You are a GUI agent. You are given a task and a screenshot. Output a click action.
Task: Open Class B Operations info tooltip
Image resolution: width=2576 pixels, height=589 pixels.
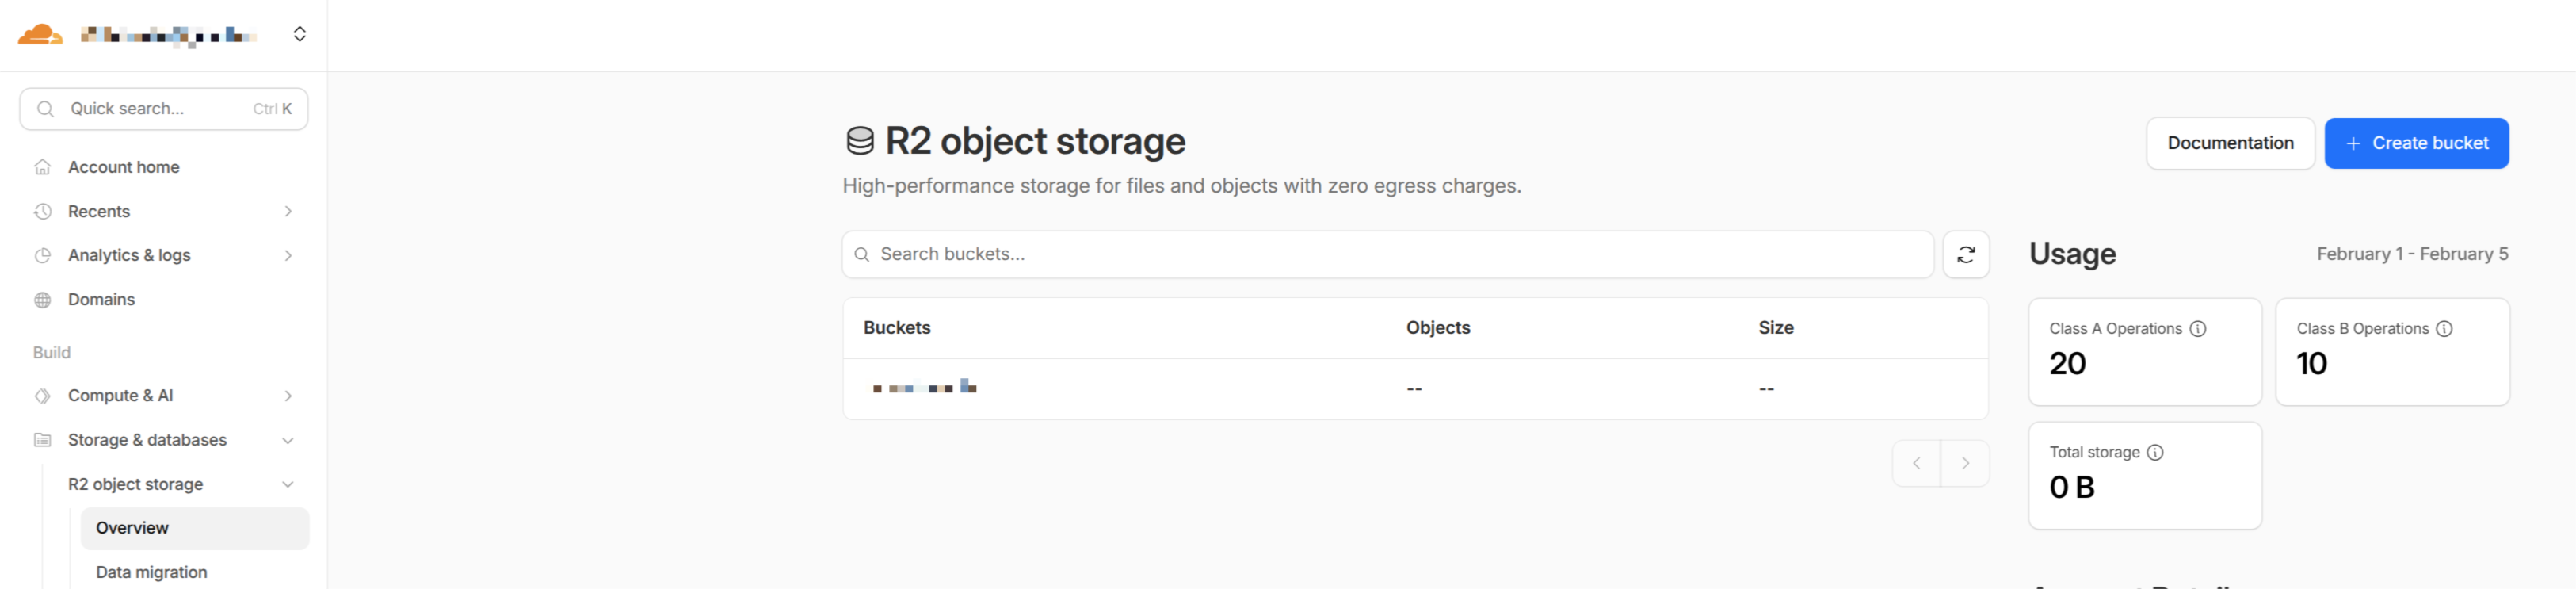(x=2443, y=328)
